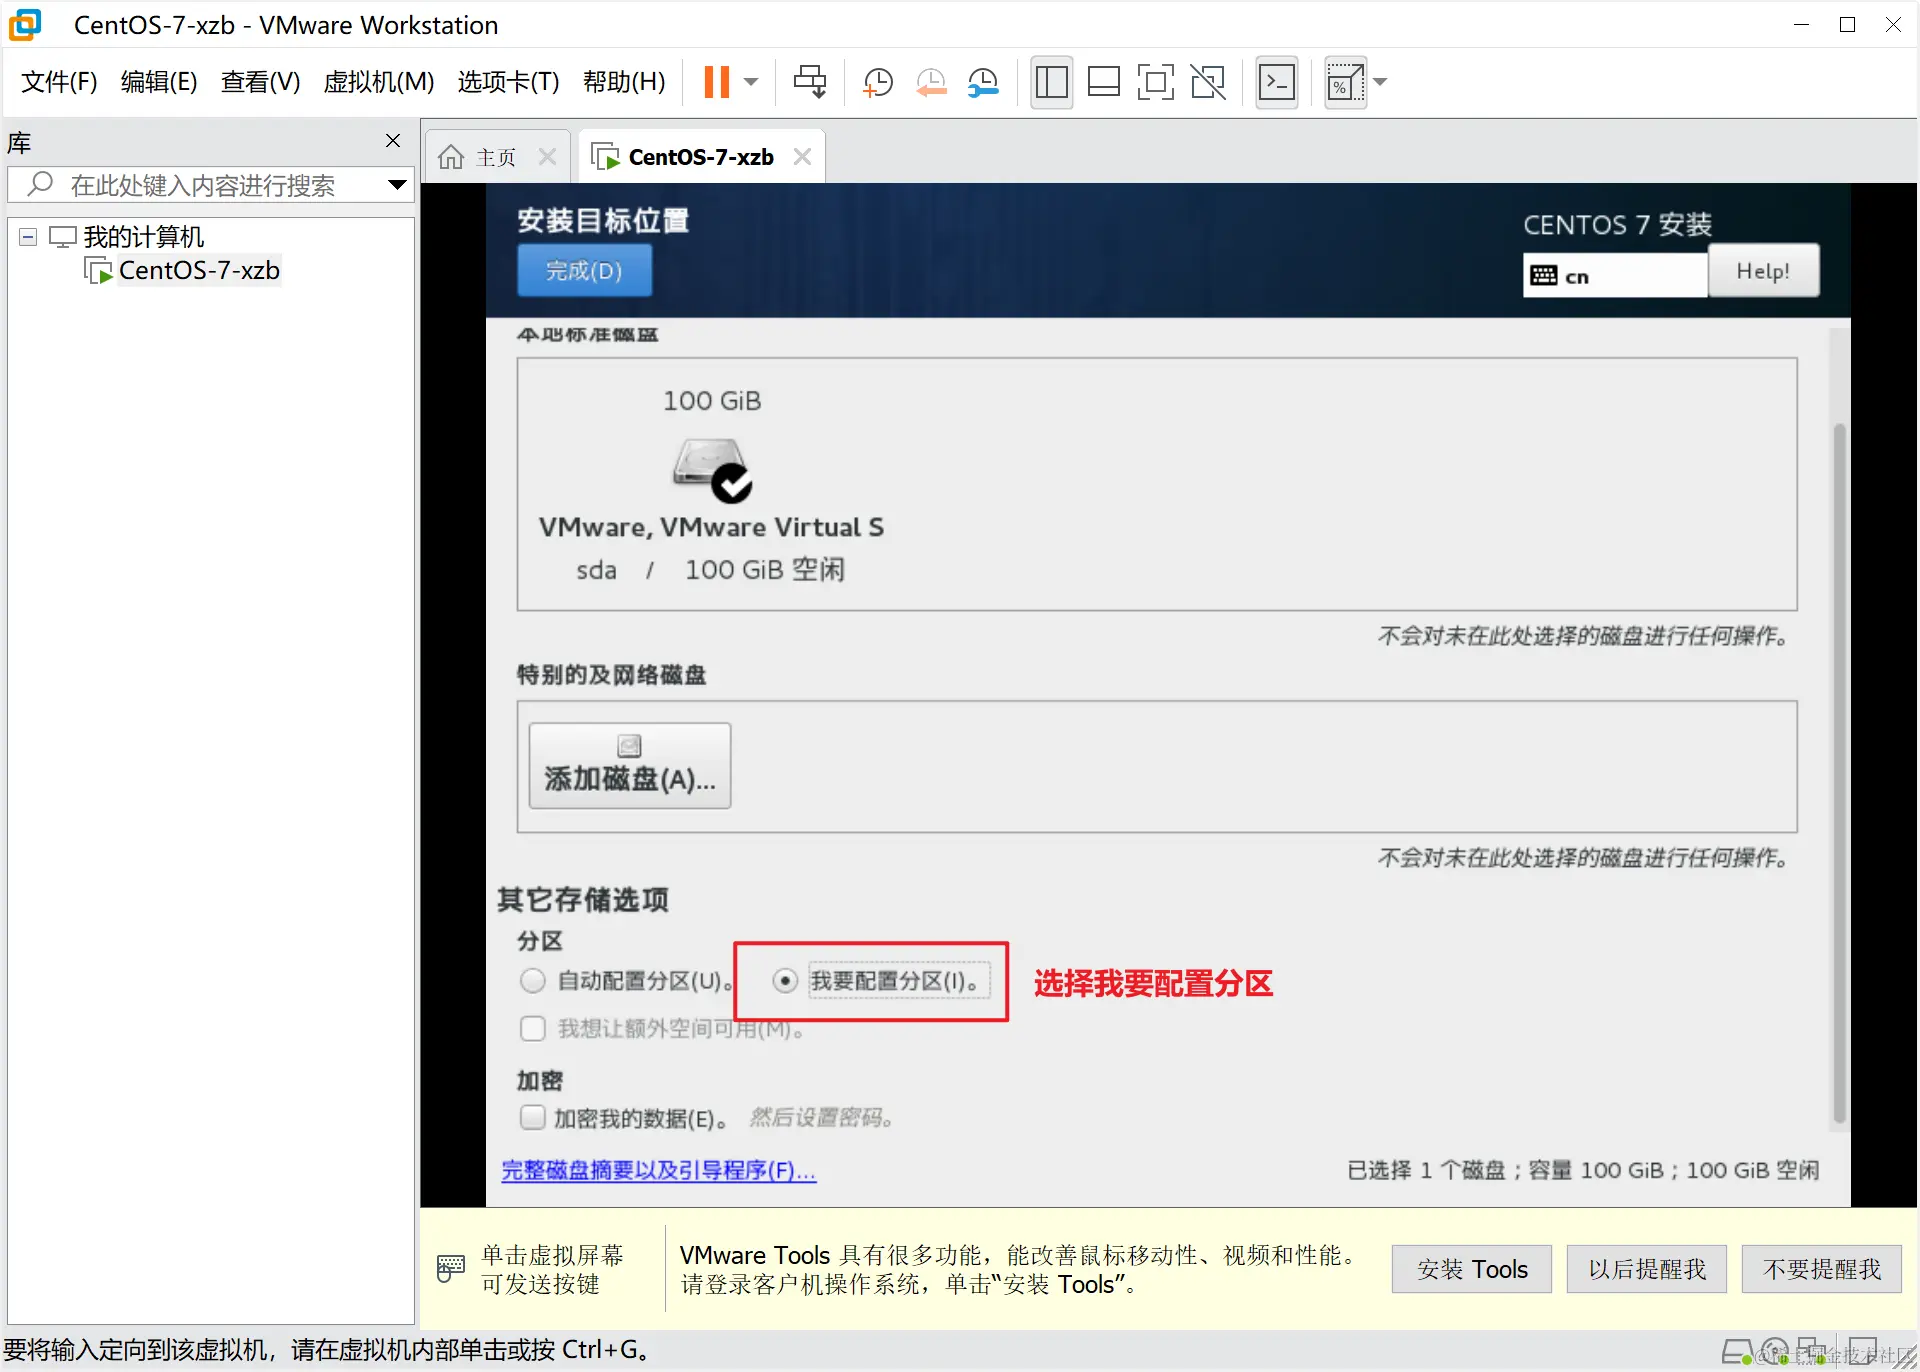Click 添加磁盘(A)... add disk button
Viewport: 1920px width, 1372px height.
[x=630, y=765]
